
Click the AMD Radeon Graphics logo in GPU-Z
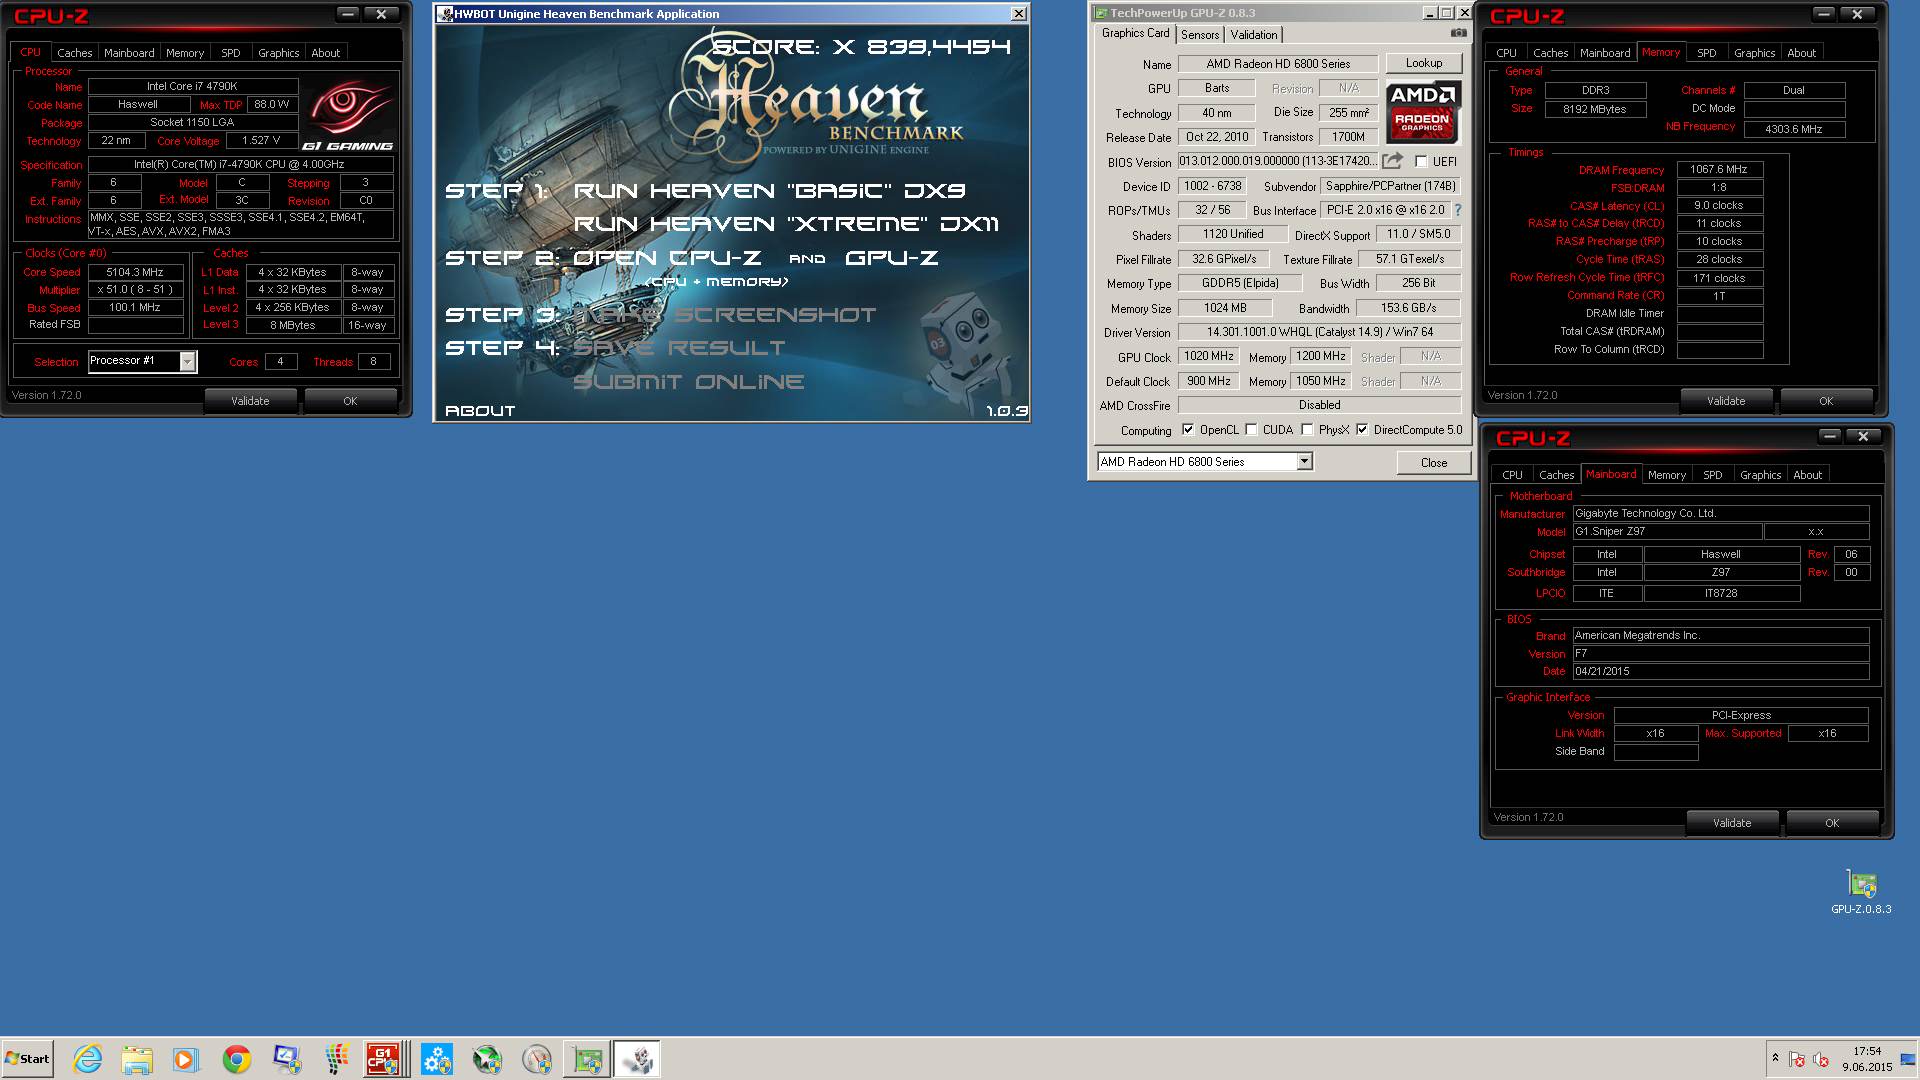click(1422, 112)
